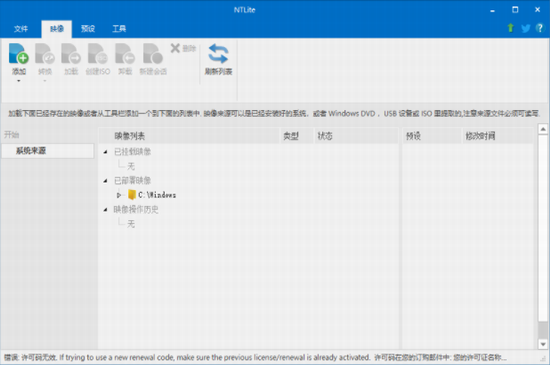Expand the C:\Windows tree node

pos(119,195)
